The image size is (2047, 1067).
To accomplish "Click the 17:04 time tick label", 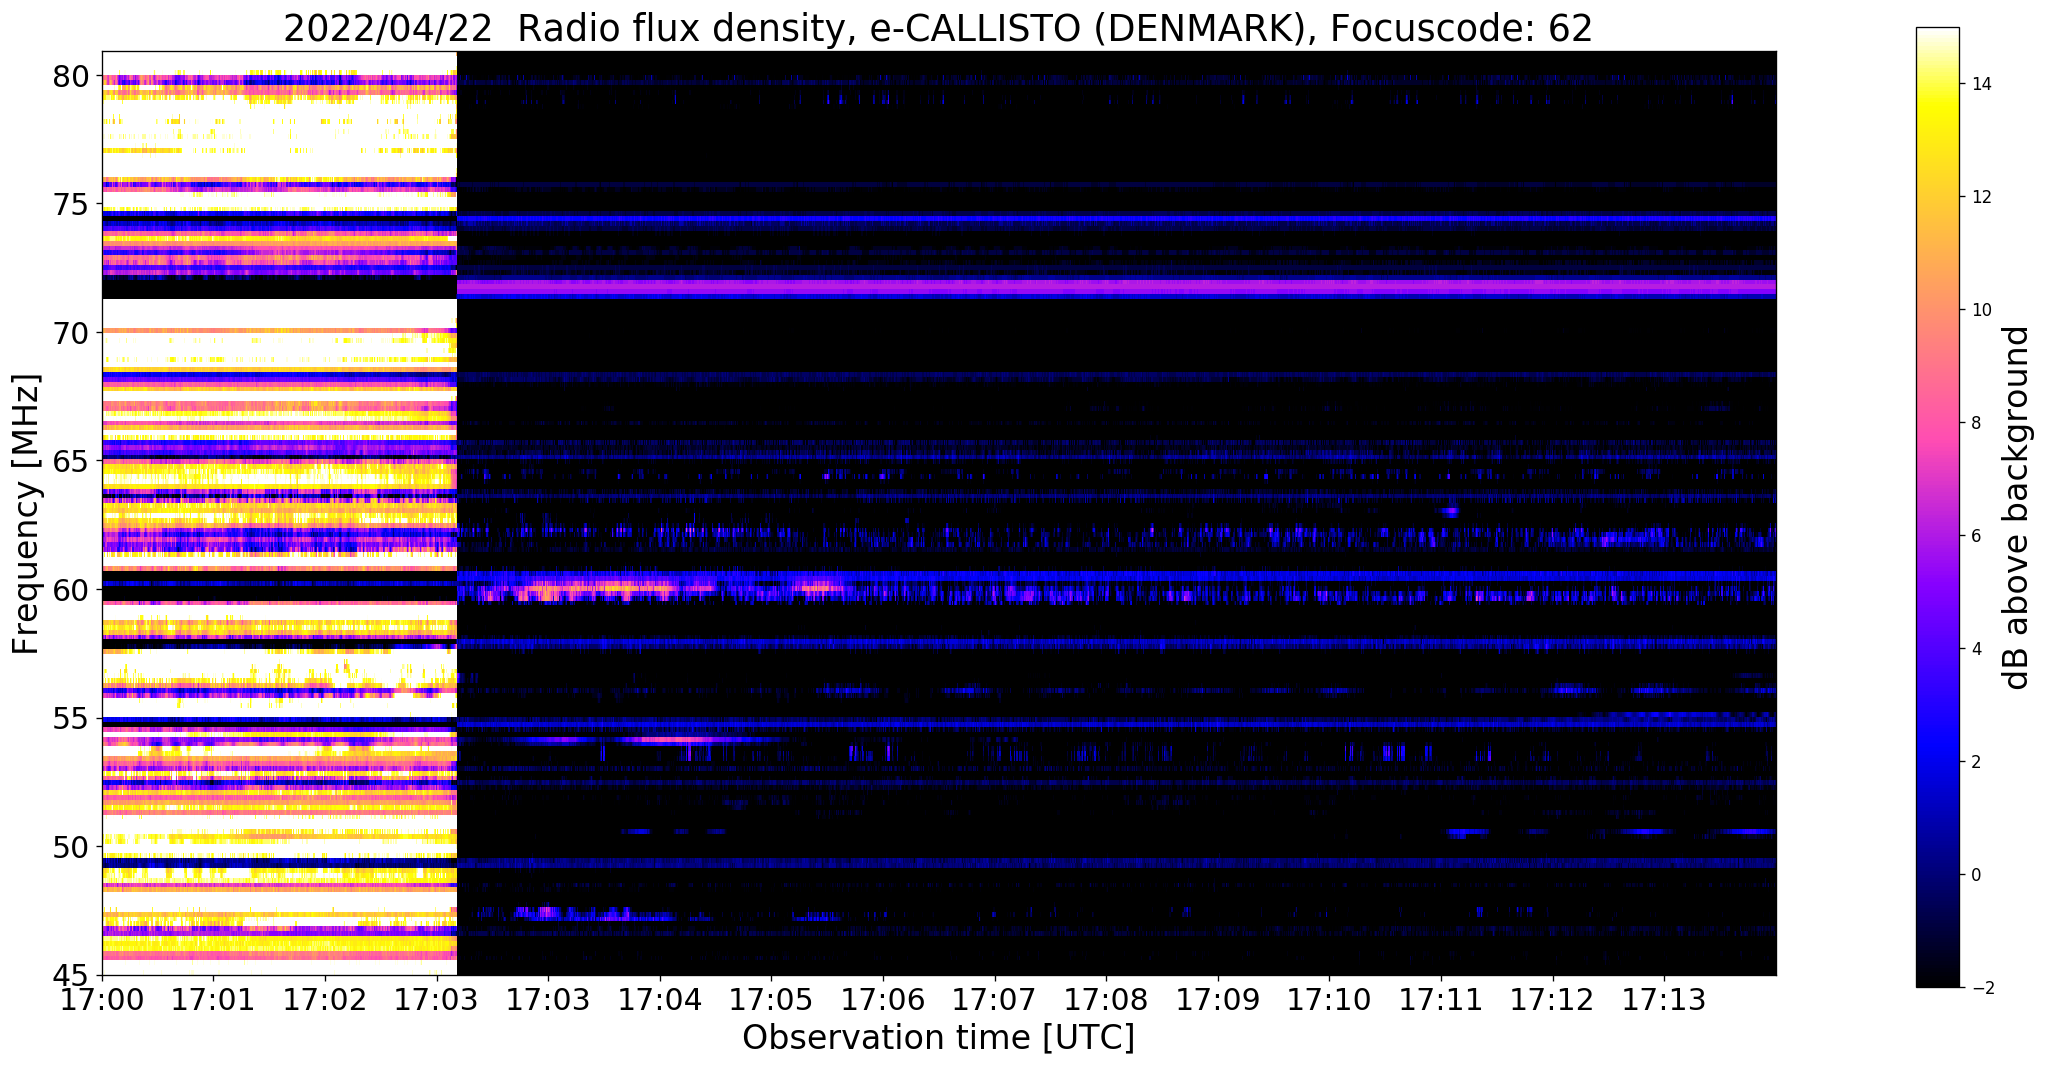I will (x=660, y=1001).
